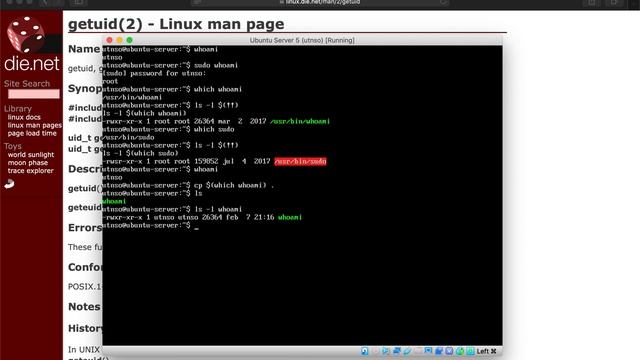Click the green whoami entry under ls
The width and height of the screenshot is (640, 360).
pyautogui.click(x=114, y=201)
